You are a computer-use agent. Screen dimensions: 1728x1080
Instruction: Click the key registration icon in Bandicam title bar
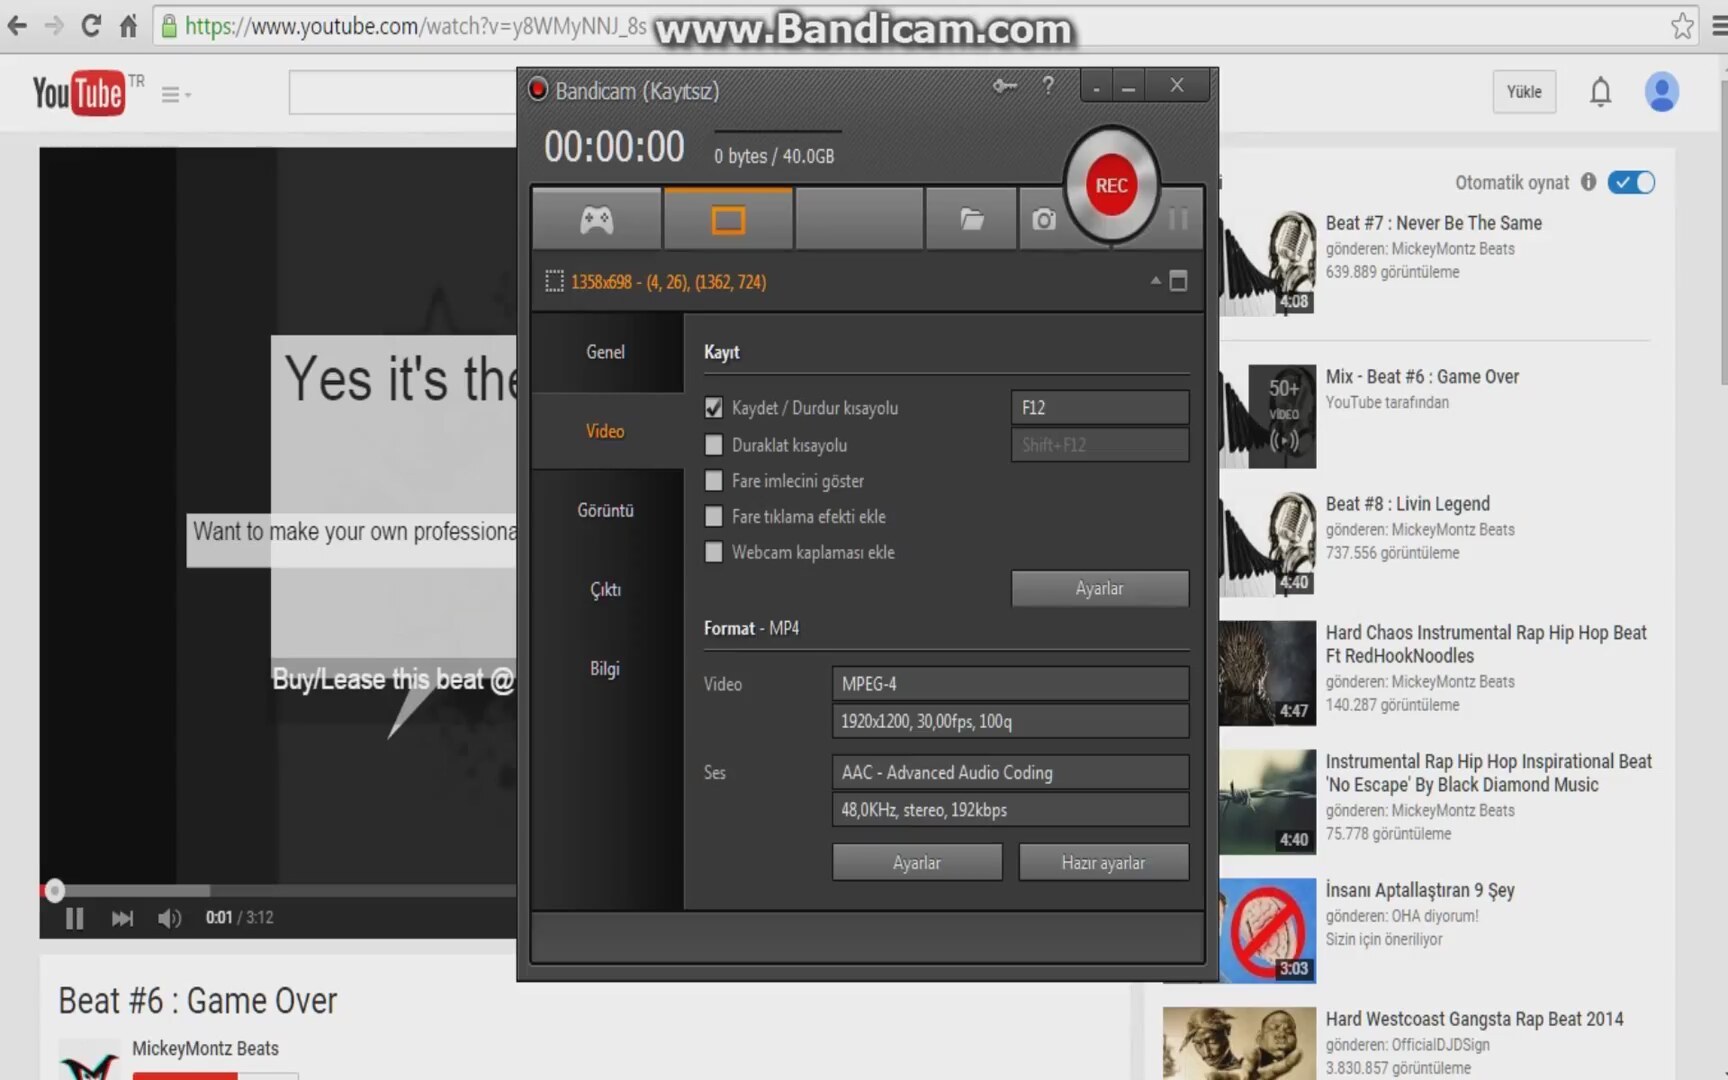point(1005,87)
